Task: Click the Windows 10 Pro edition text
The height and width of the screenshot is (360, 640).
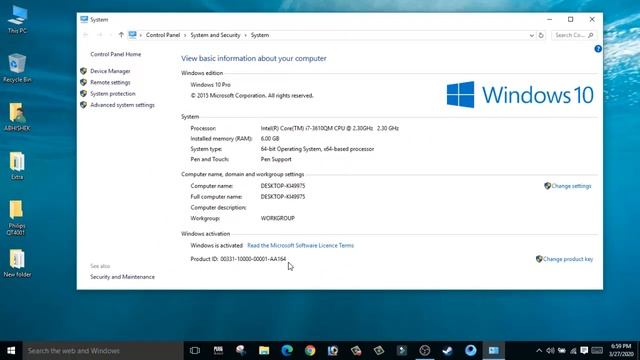Action: [x=211, y=85]
